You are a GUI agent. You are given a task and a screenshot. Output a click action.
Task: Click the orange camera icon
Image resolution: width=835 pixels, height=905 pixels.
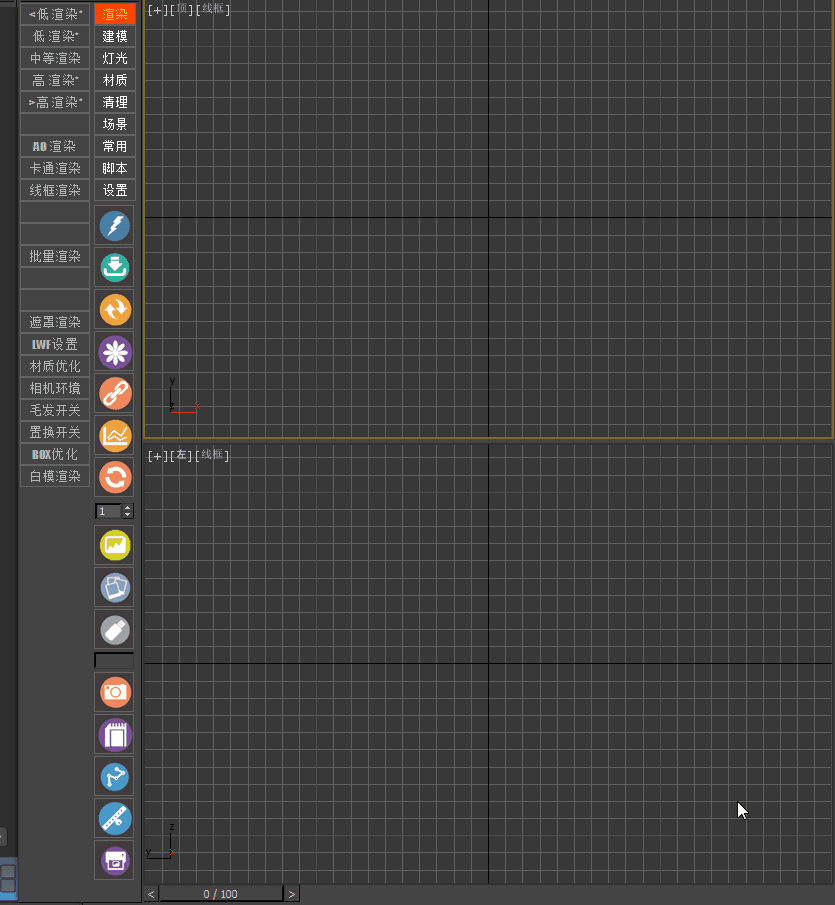coord(114,692)
